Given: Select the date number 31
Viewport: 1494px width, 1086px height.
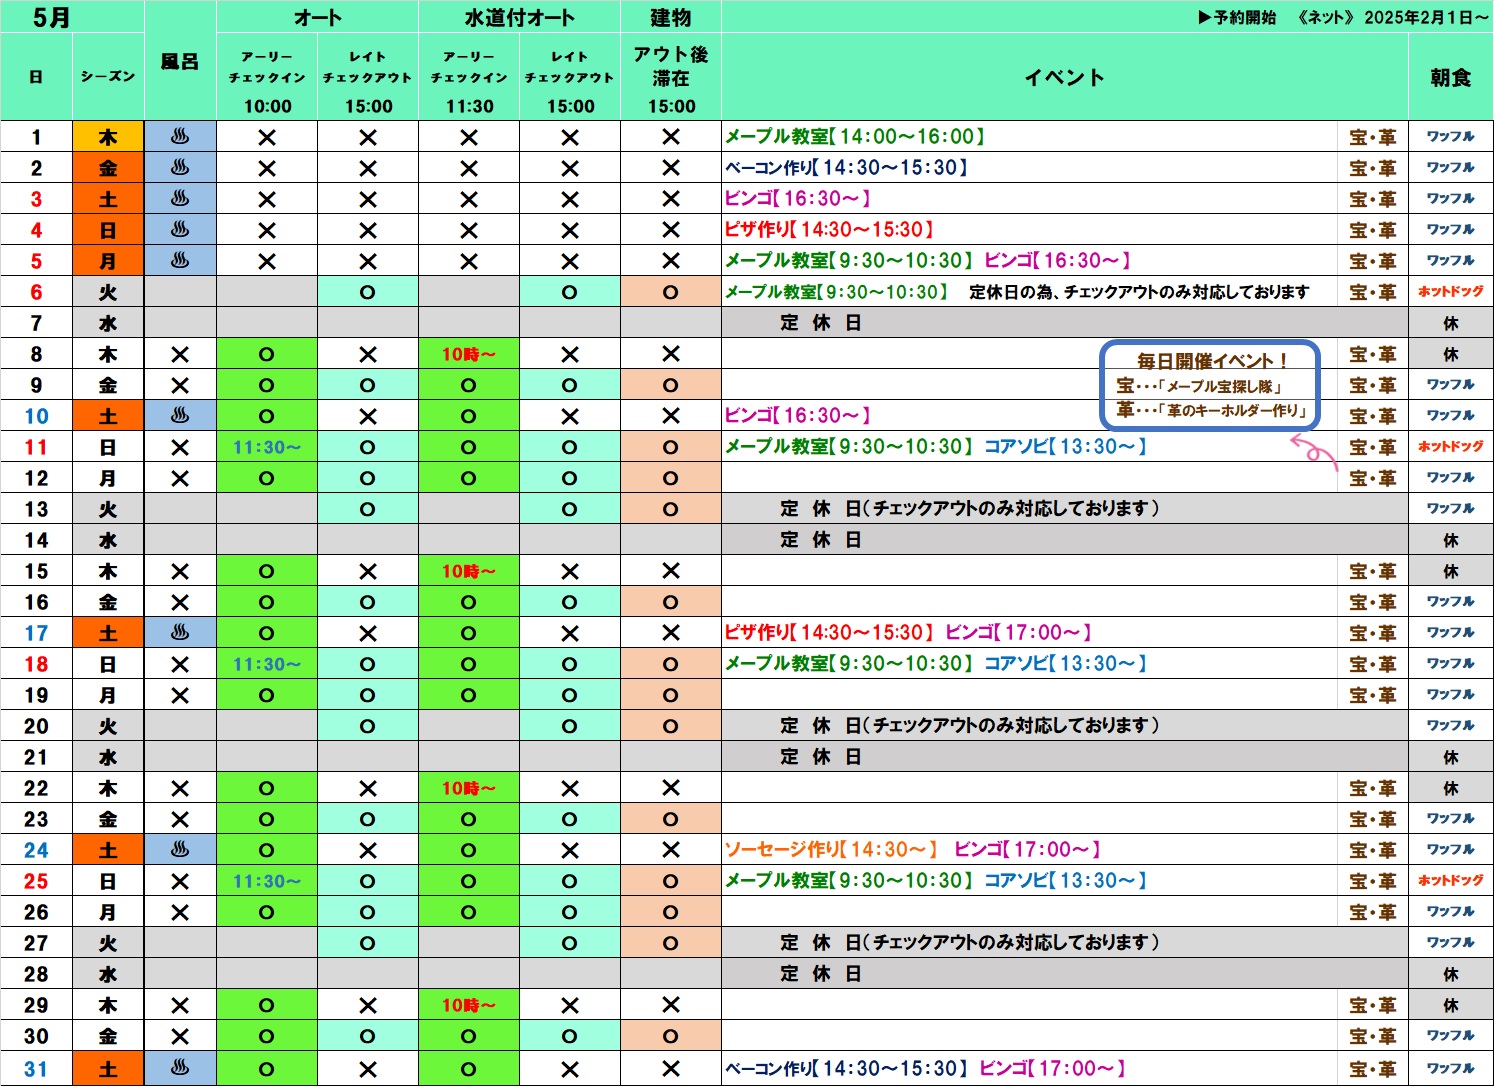Looking at the screenshot, I should click(36, 1069).
